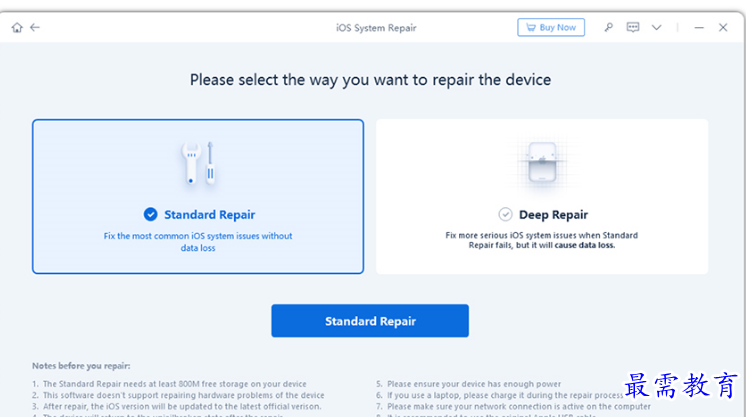The image size is (746, 417).
Task: Close the iOS System Repair window
Action: 723,28
